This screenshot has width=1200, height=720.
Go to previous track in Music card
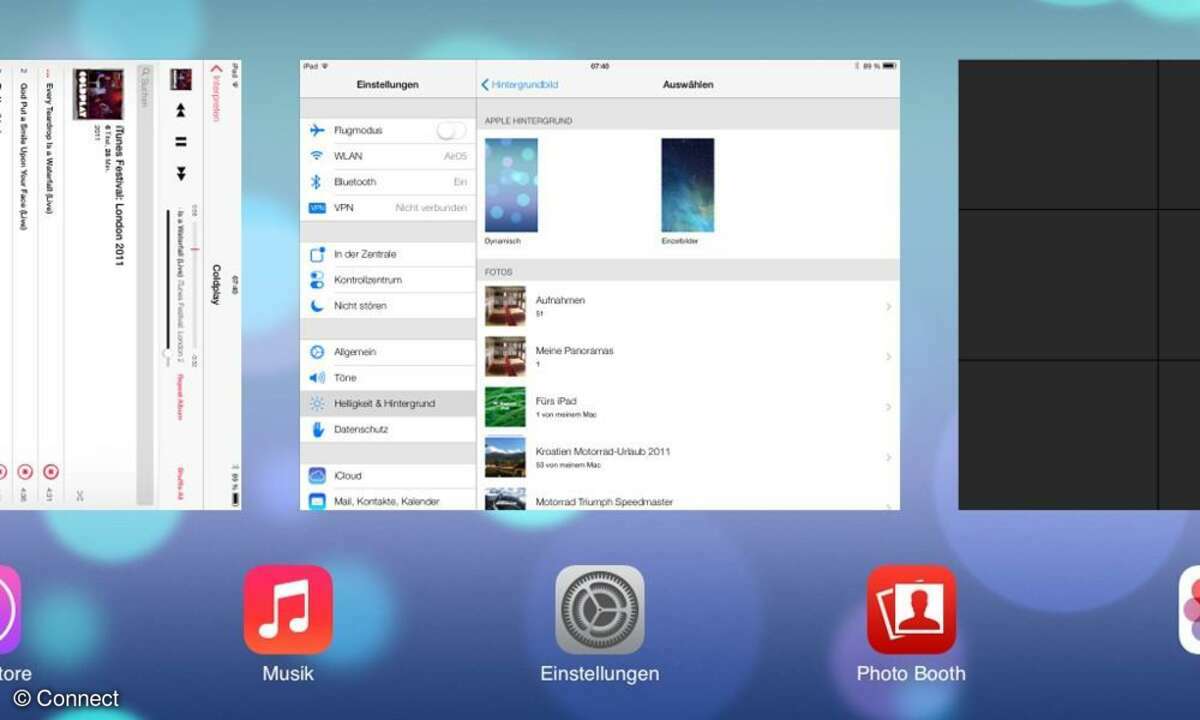181,109
